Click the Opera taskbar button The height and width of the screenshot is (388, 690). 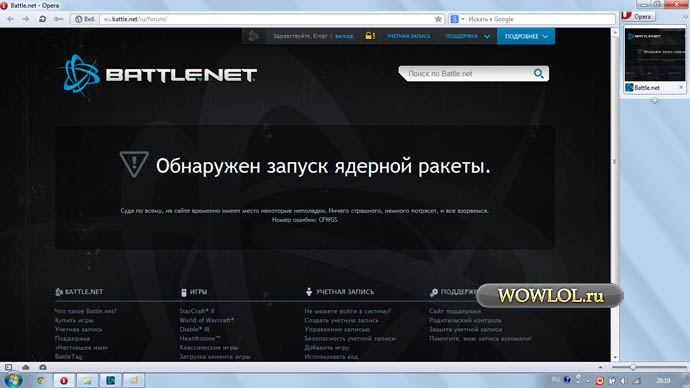point(64,381)
